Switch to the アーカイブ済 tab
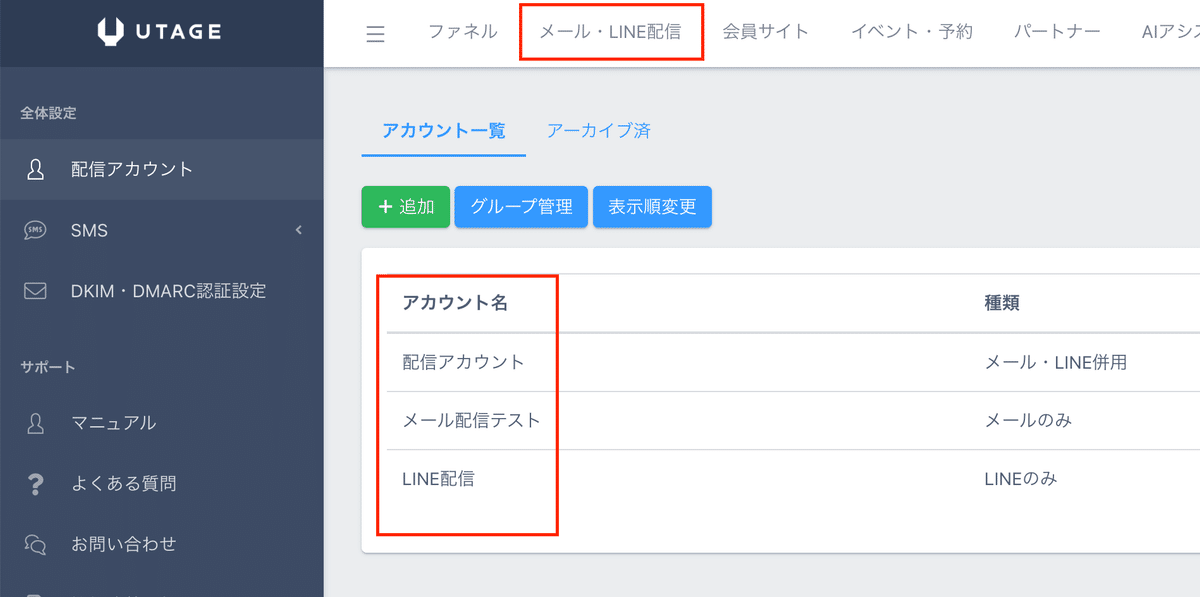The image size is (1200, 597). pyautogui.click(x=599, y=130)
